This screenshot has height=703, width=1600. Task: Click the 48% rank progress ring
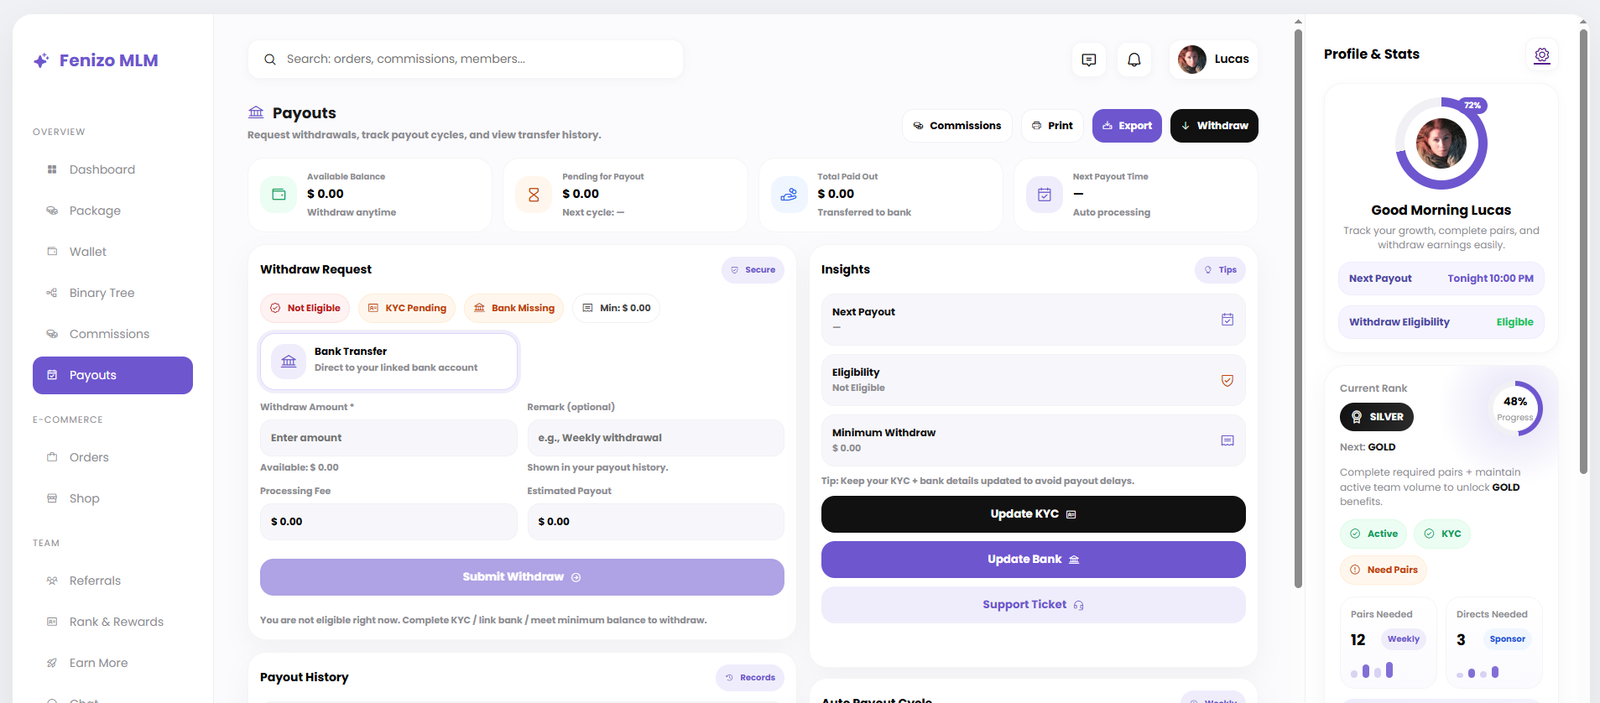(1515, 408)
